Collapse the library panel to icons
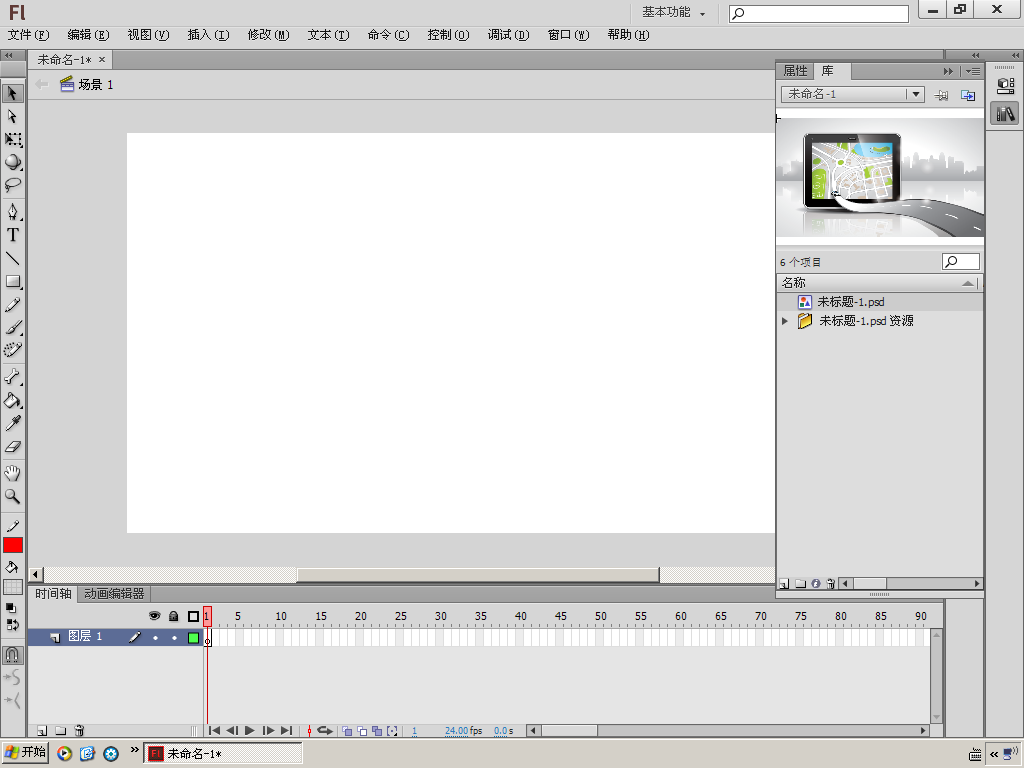The width and height of the screenshot is (1024, 768). click(x=948, y=71)
